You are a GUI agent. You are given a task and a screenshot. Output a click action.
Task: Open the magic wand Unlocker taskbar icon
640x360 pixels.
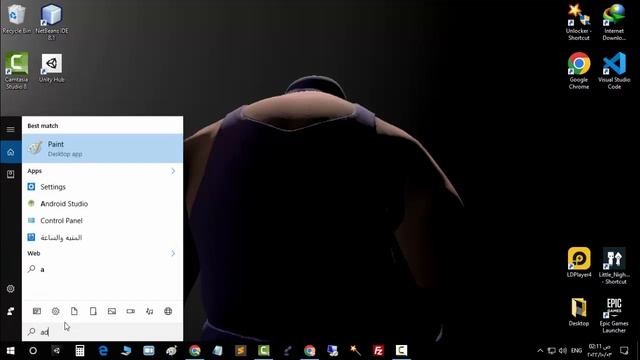pos(355,351)
